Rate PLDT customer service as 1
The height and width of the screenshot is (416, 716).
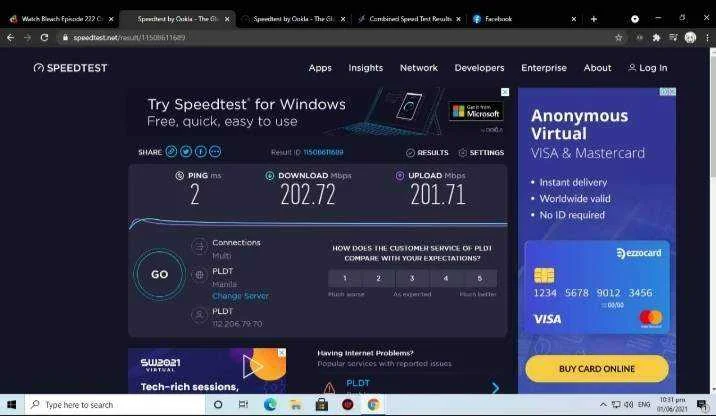coord(345,278)
